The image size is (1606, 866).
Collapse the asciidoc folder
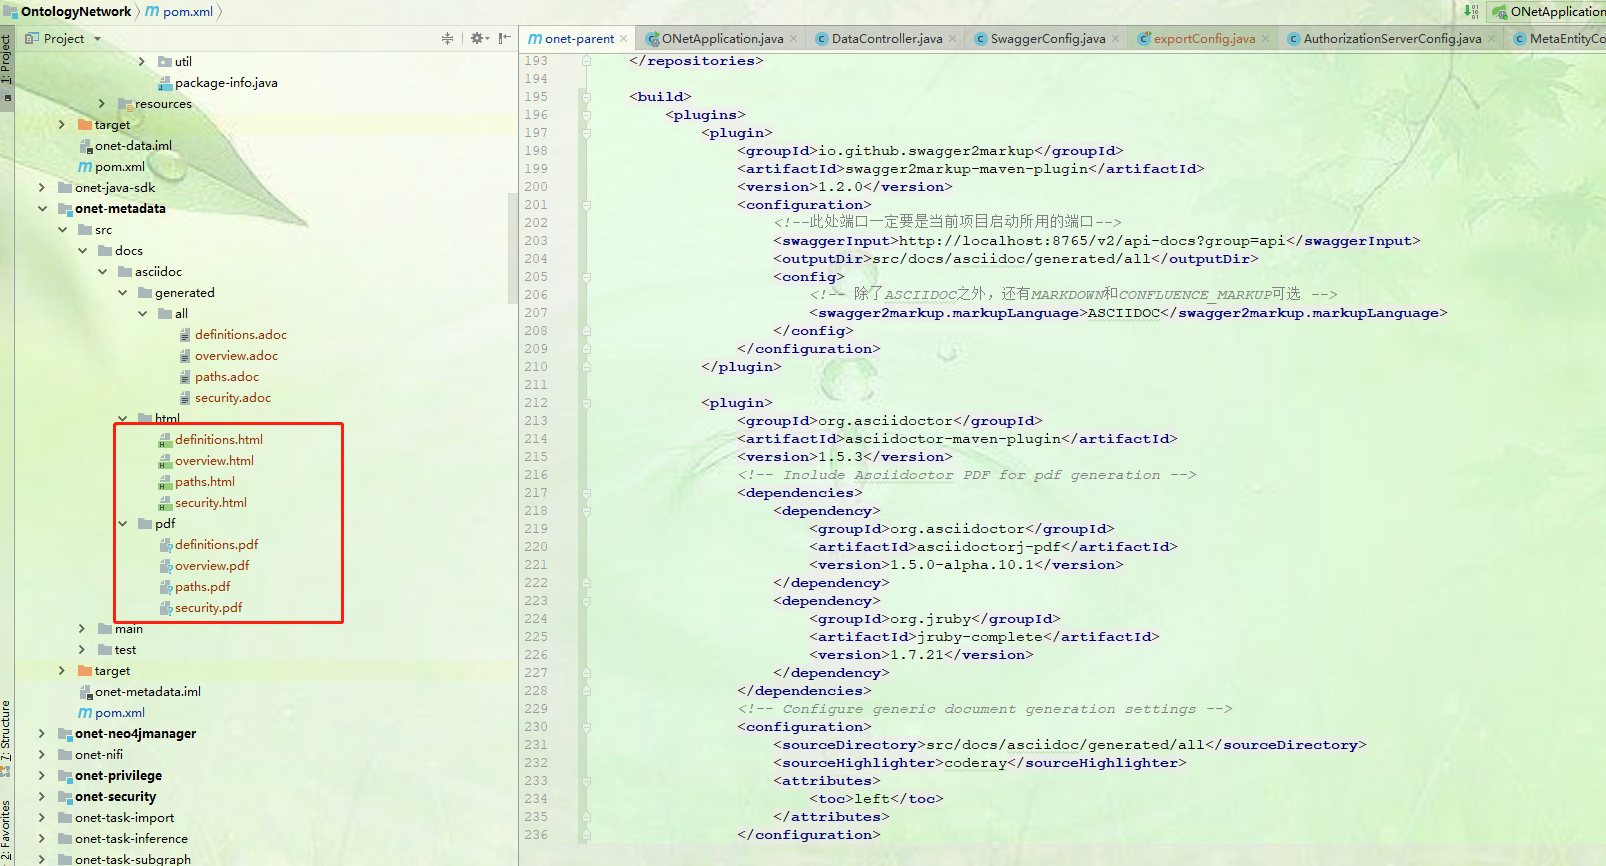pos(102,272)
